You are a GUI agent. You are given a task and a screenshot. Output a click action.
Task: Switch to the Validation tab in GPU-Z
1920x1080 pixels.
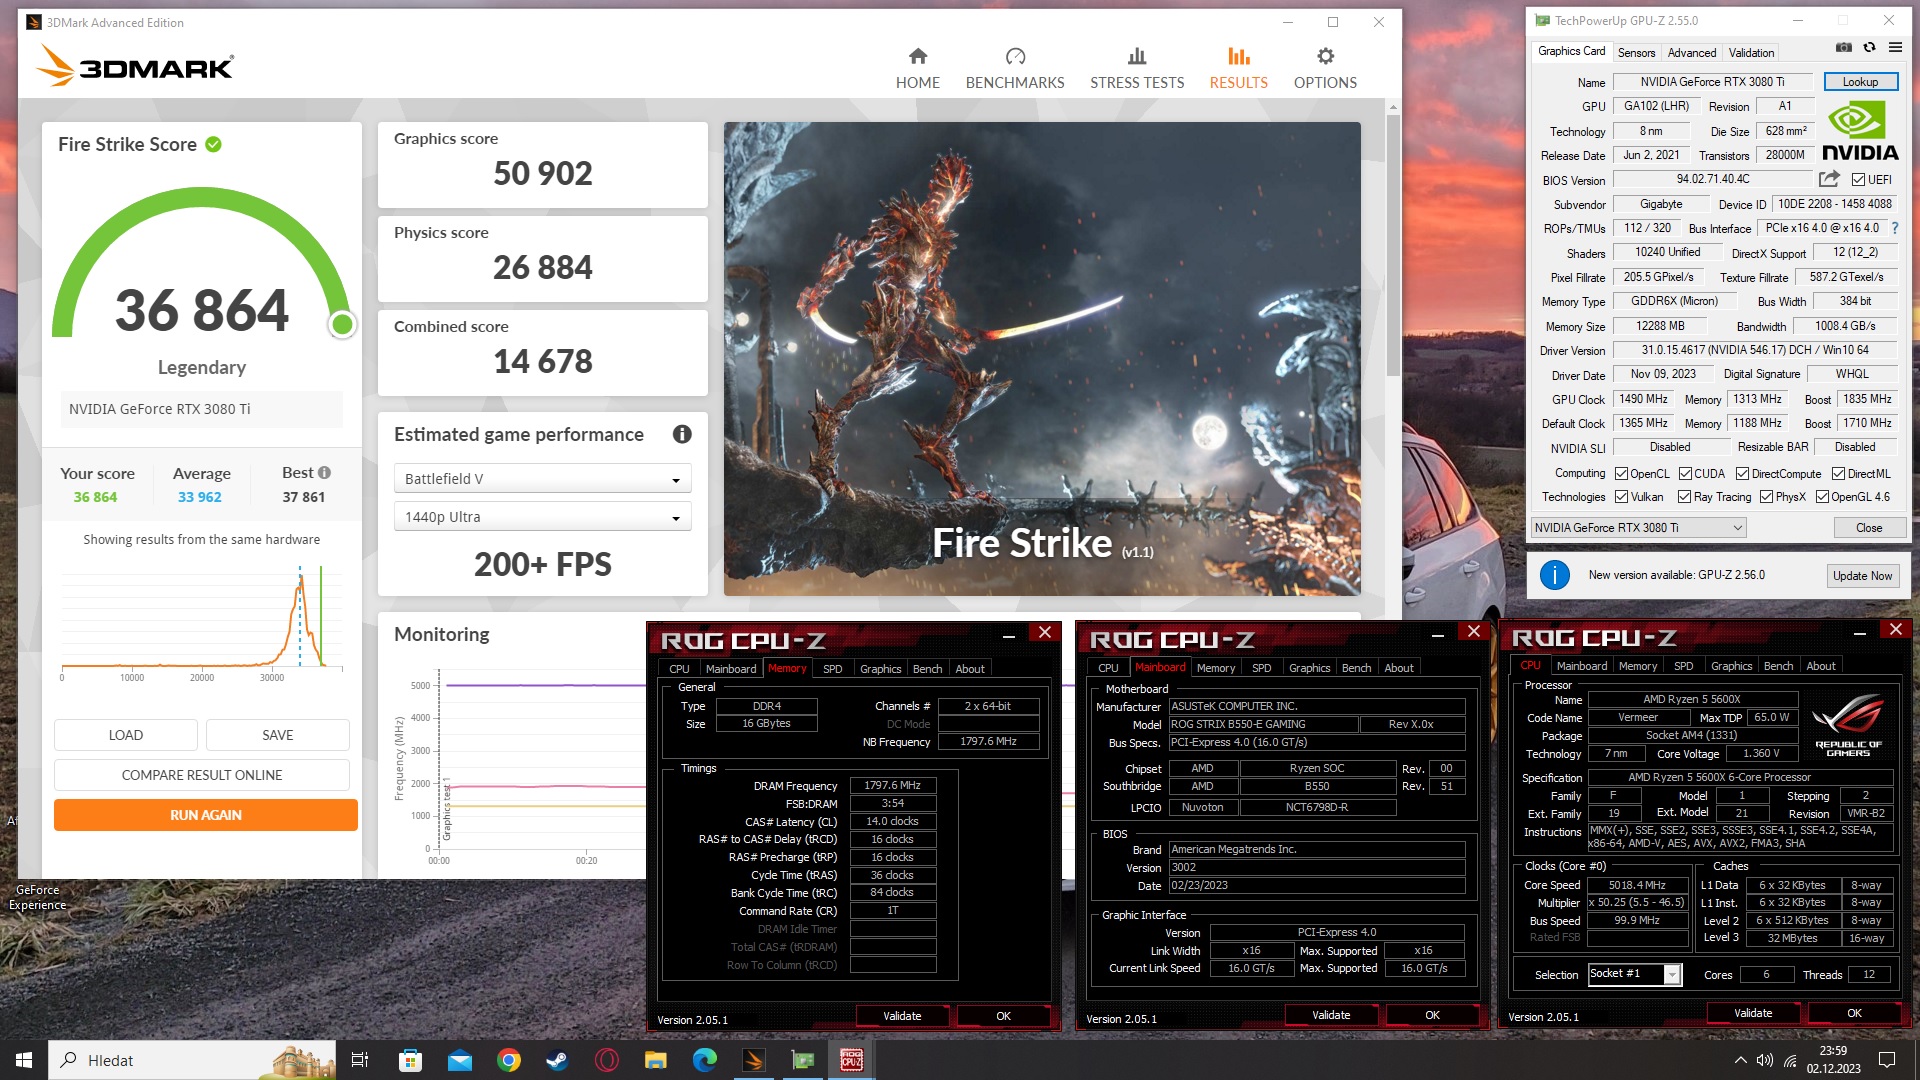(x=1751, y=53)
